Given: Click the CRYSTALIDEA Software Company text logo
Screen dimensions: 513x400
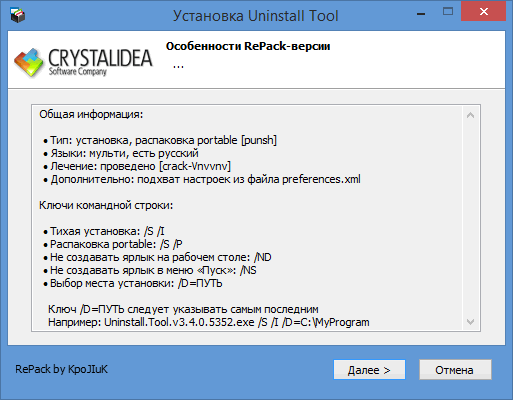Looking at the screenshot, I should (x=100, y=62).
